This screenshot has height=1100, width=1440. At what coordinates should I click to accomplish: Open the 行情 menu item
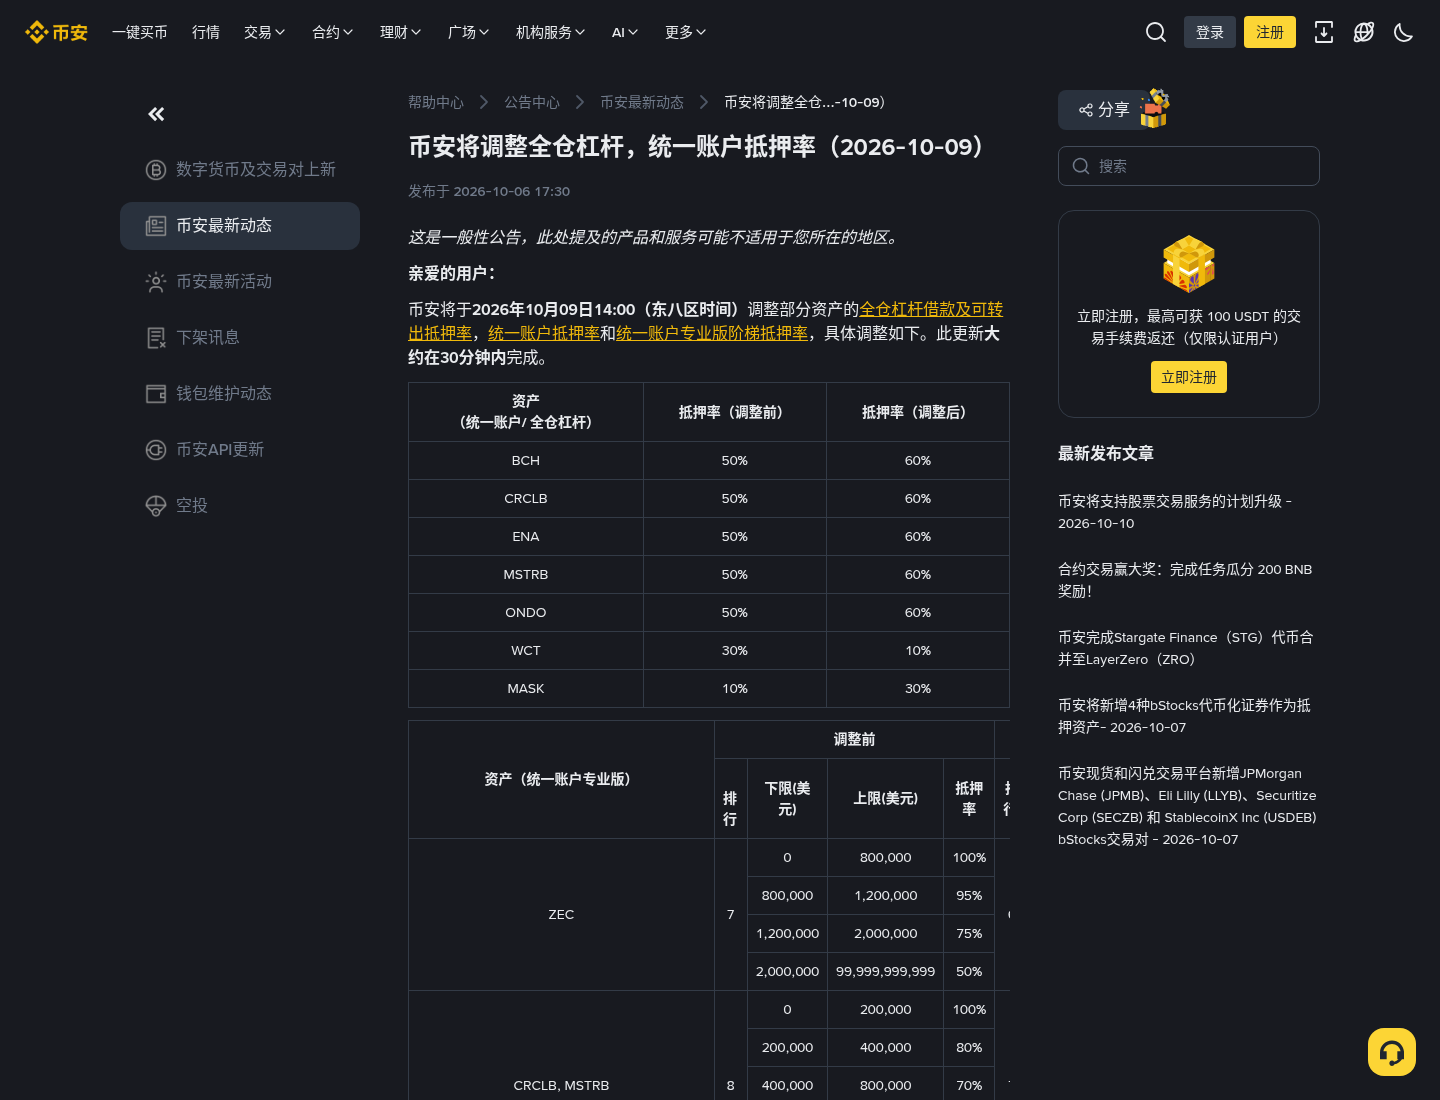tap(206, 32)
